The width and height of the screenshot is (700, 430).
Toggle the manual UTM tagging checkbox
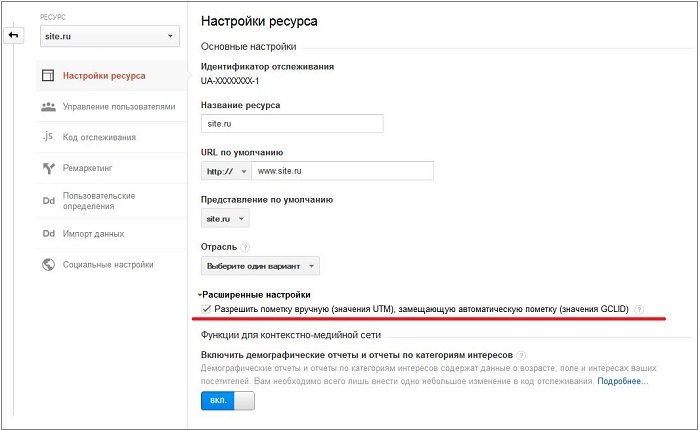(x=206, y=309)
